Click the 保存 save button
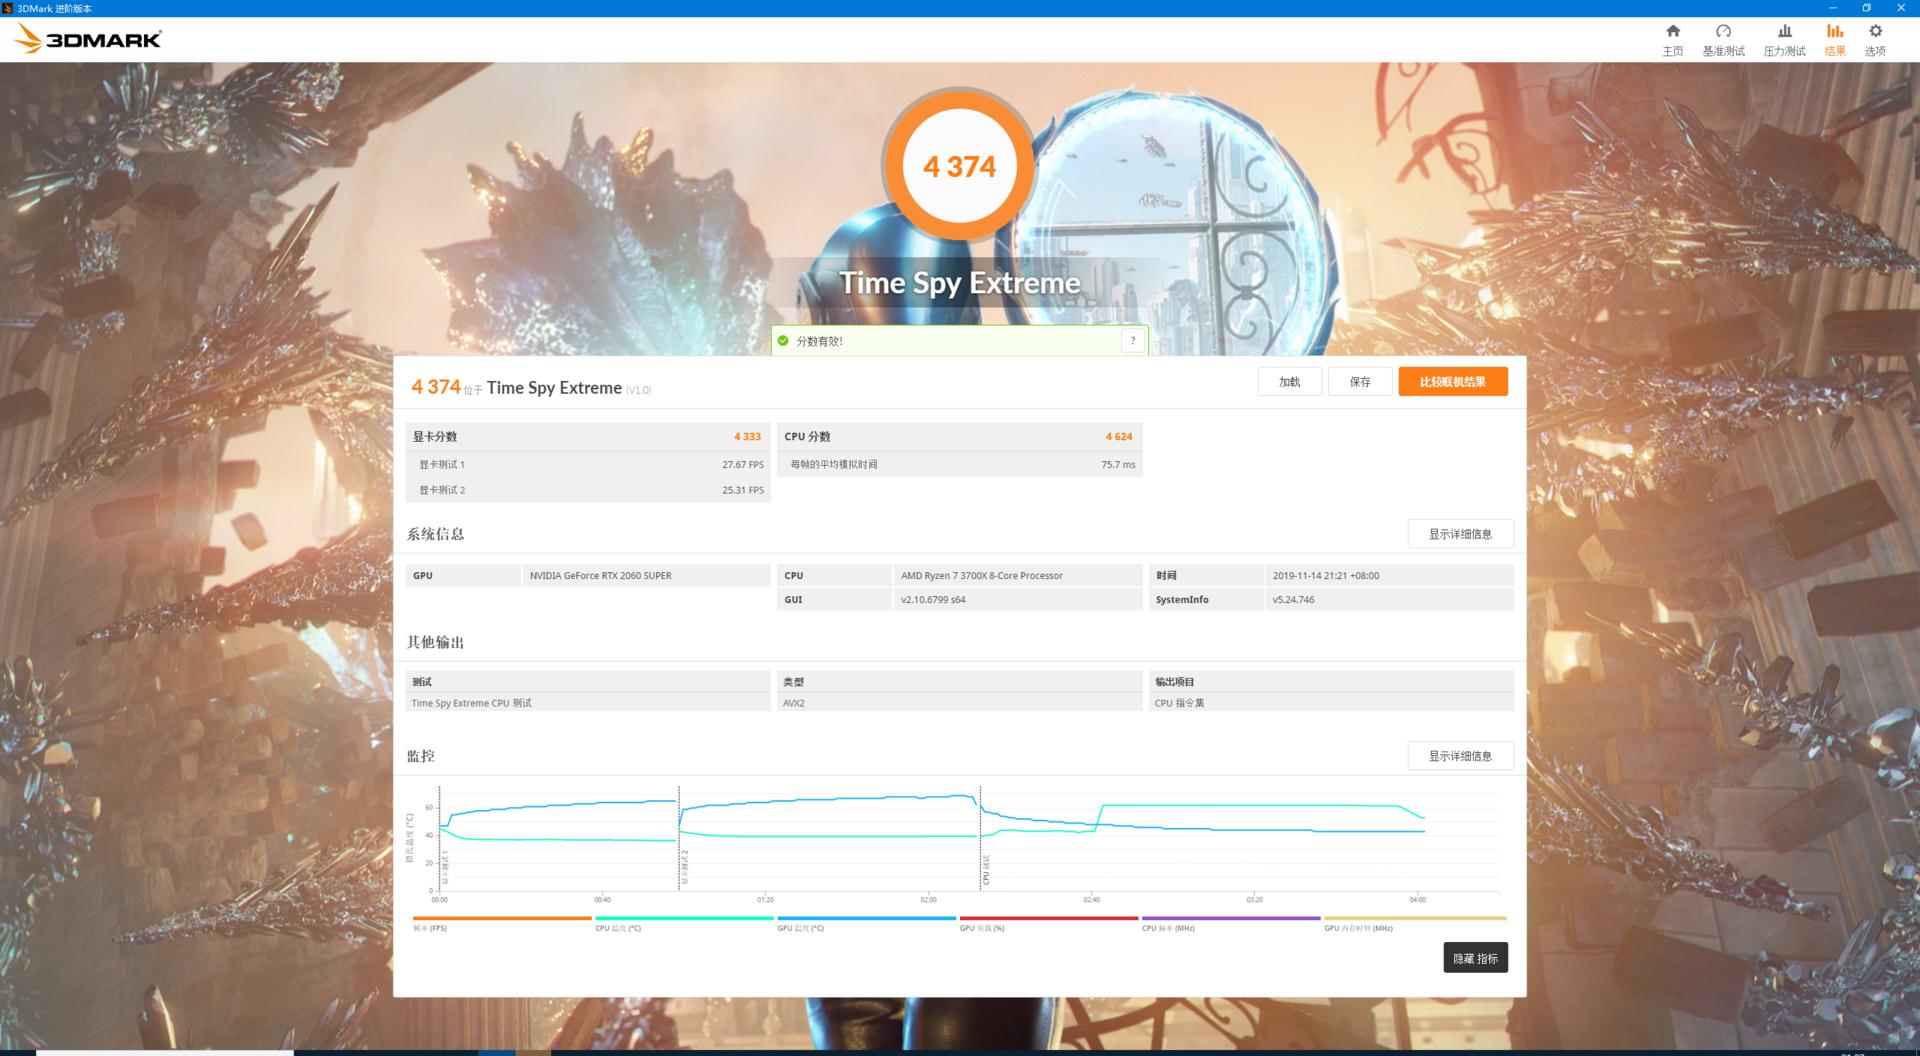 point(1360,382)
